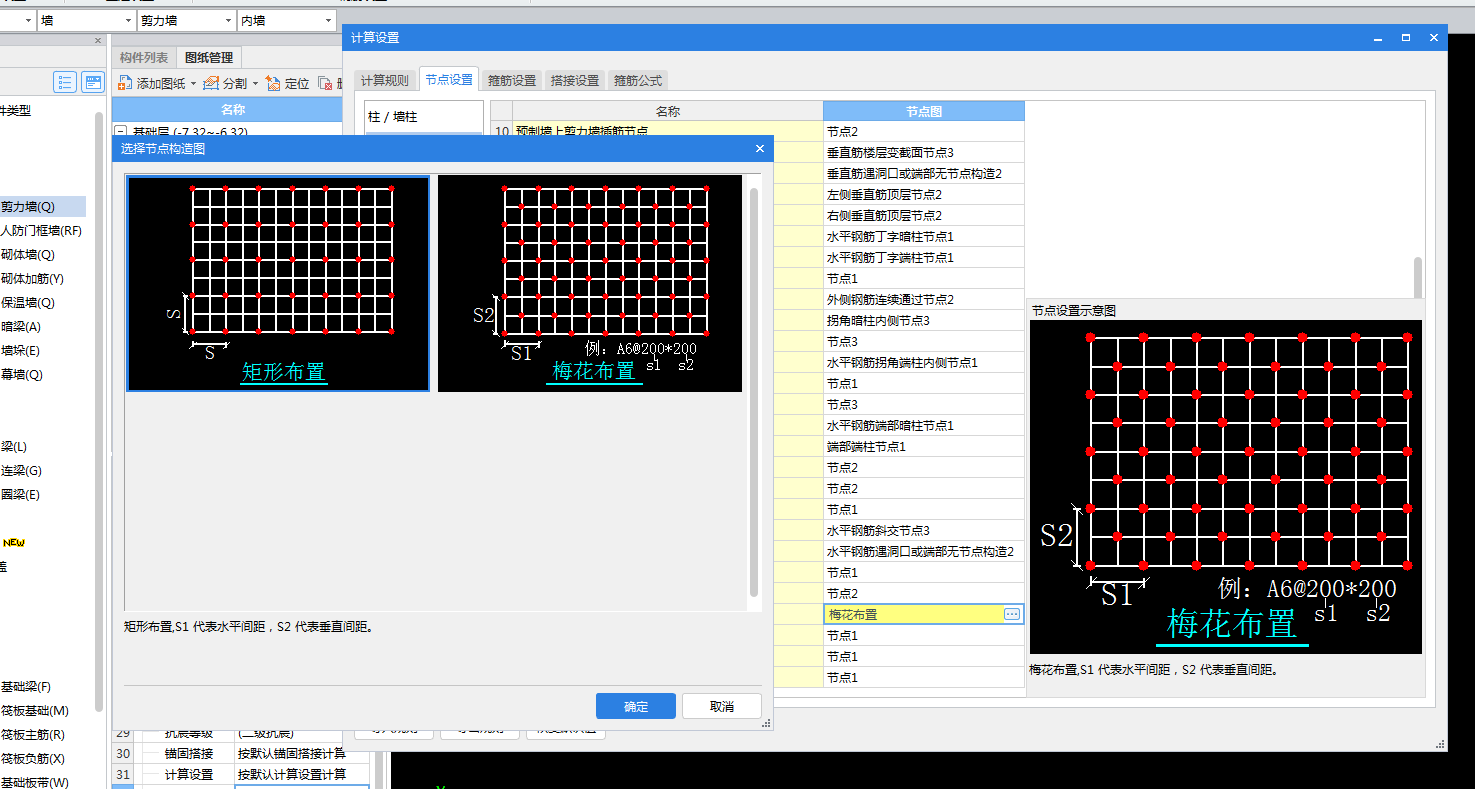Switch to the 搭接设置 tab
The height and width of the screenshot is (789, 1475).
click(575, 81)
